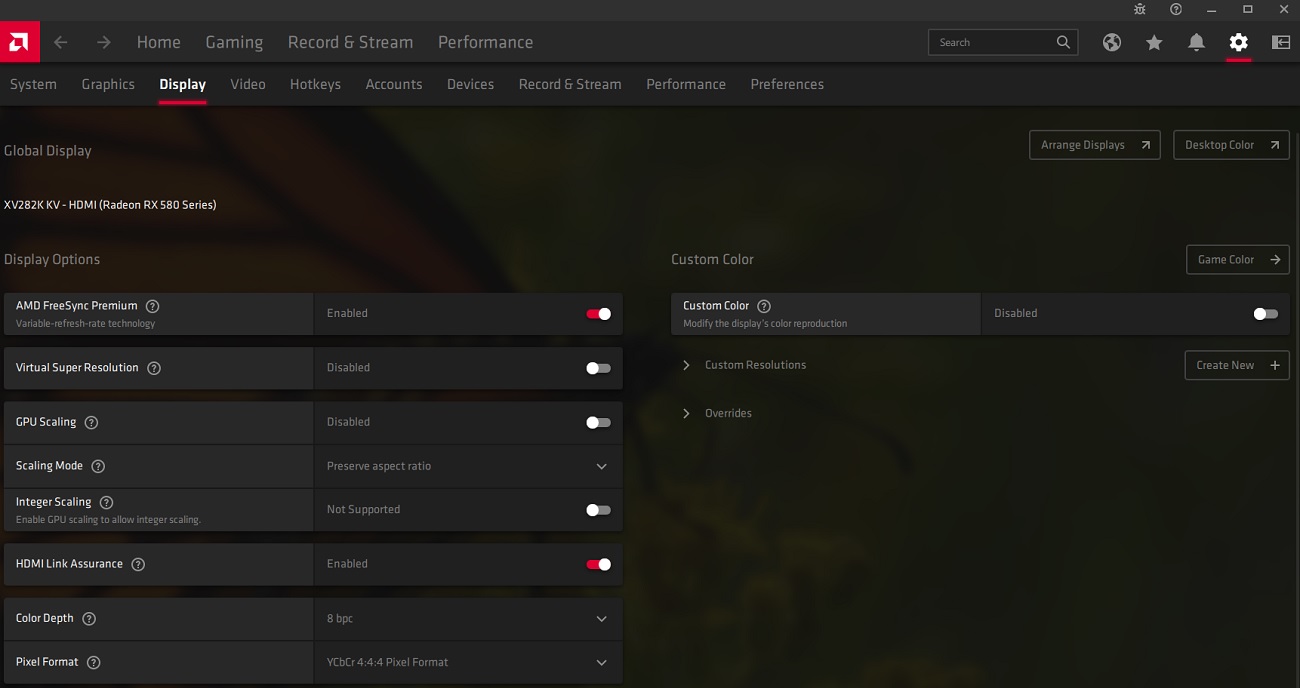Open the Color Depth dropdown
Image resolution: width=1300 pixels, height=688 pixels.
pyautogui.click(x=468, y=618)
